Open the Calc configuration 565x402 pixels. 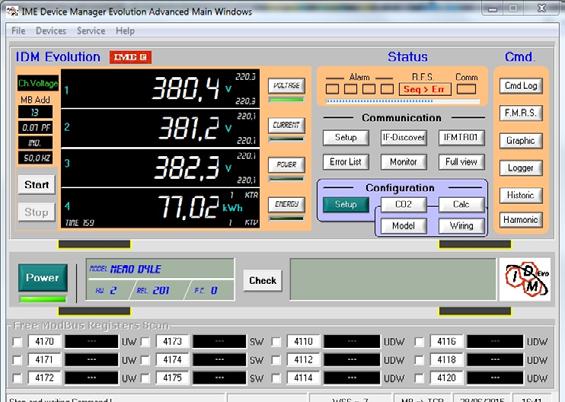461,205
